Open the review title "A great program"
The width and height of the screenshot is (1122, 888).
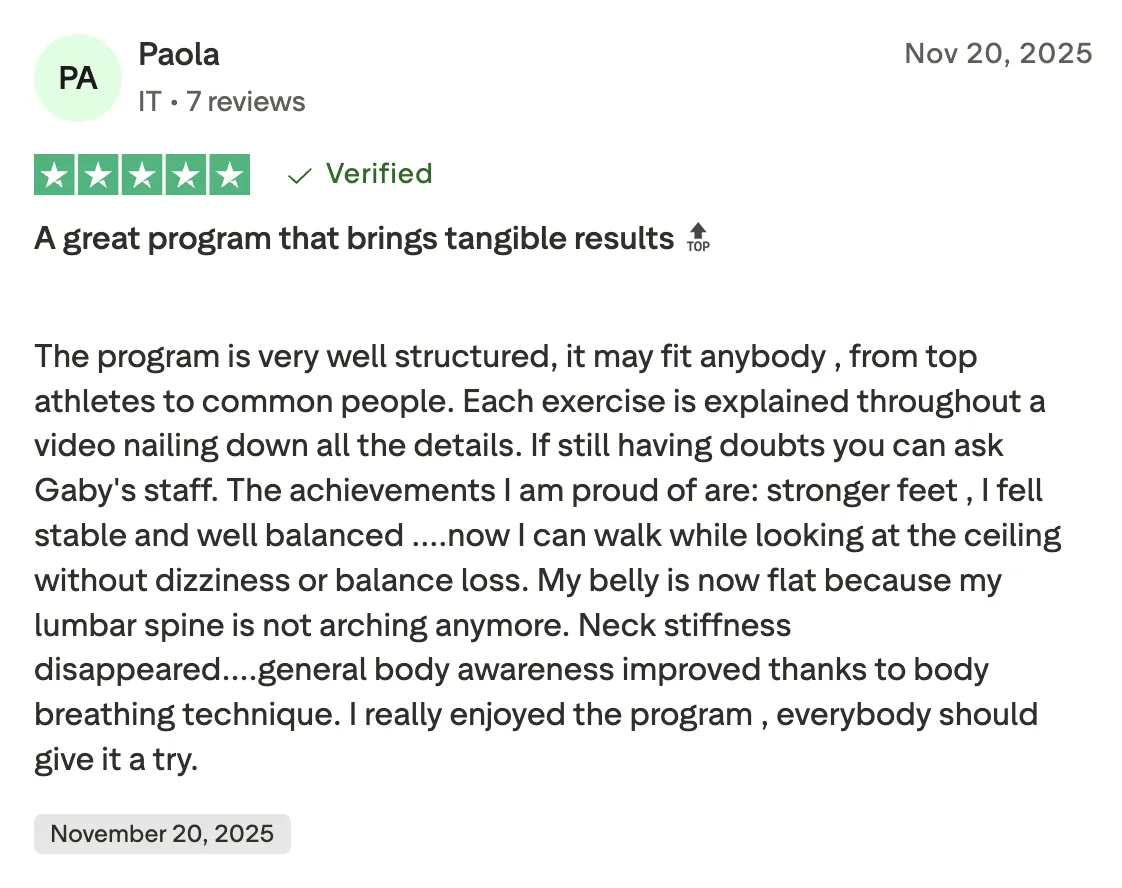(353, 238)
